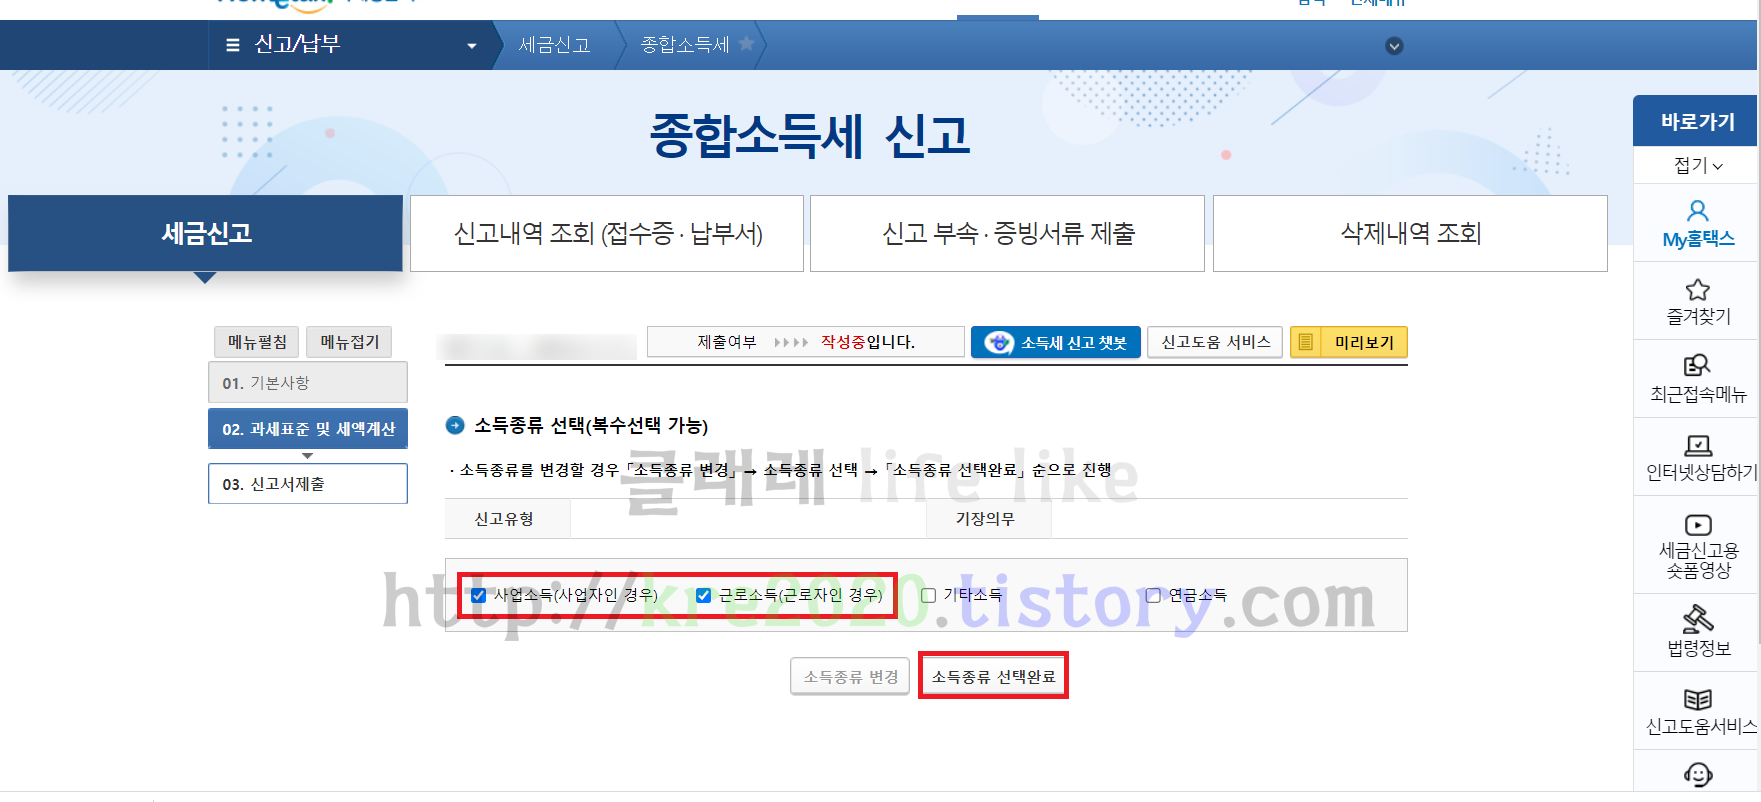Uncheck 근로소득(근로자인 경우) checkbox
The width and height of the screenshot is (1761, 802).
(x=704, y=595)
